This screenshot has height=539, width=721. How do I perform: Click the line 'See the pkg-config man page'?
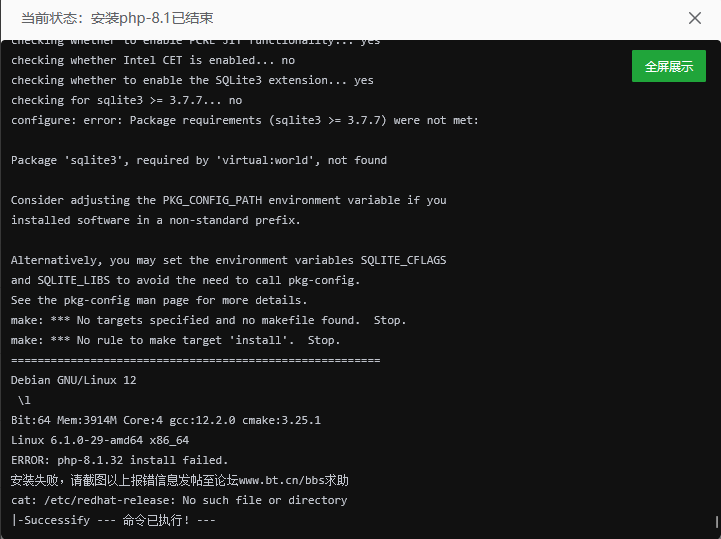tap(159, 300)
